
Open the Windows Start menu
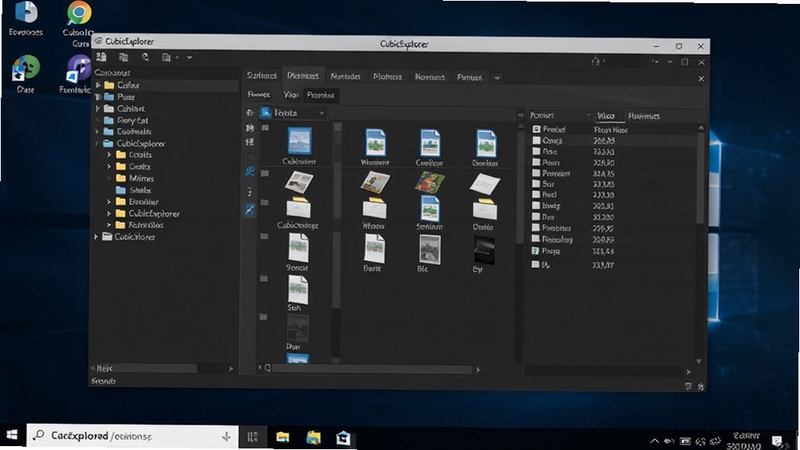[x=12, y=435]
